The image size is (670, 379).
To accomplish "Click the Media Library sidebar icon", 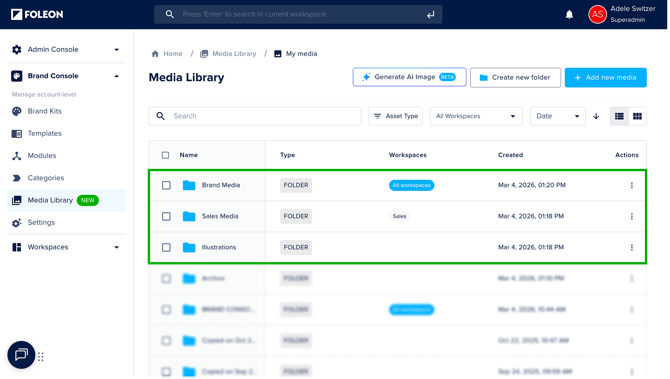I will pos(17,200).
